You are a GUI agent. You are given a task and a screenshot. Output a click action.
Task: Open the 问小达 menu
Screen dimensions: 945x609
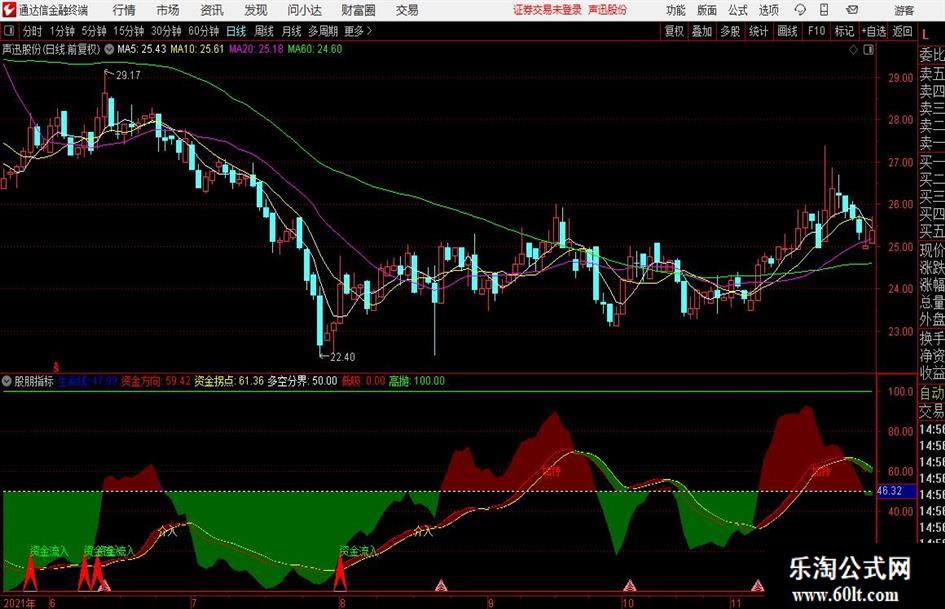(x=304, y=10)
